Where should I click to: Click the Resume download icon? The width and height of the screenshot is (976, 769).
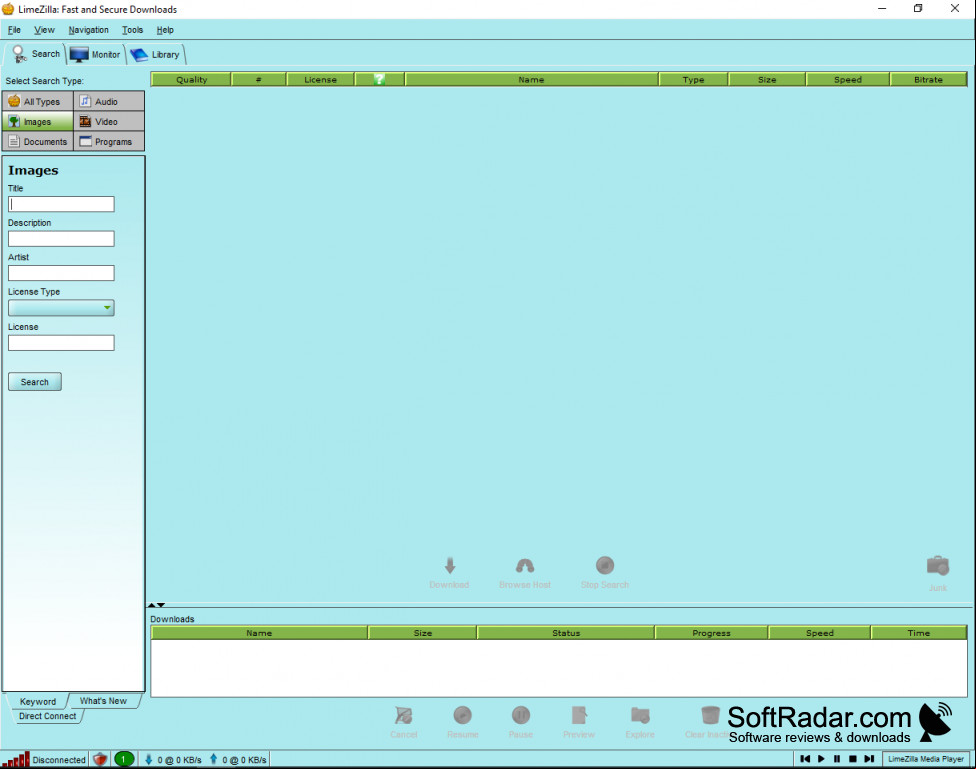tap(462, 715)
